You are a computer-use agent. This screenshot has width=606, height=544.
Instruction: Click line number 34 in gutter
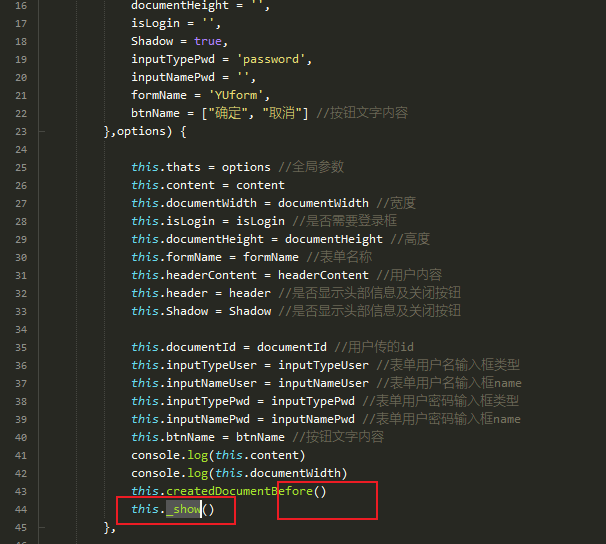(x=21, y=330)
